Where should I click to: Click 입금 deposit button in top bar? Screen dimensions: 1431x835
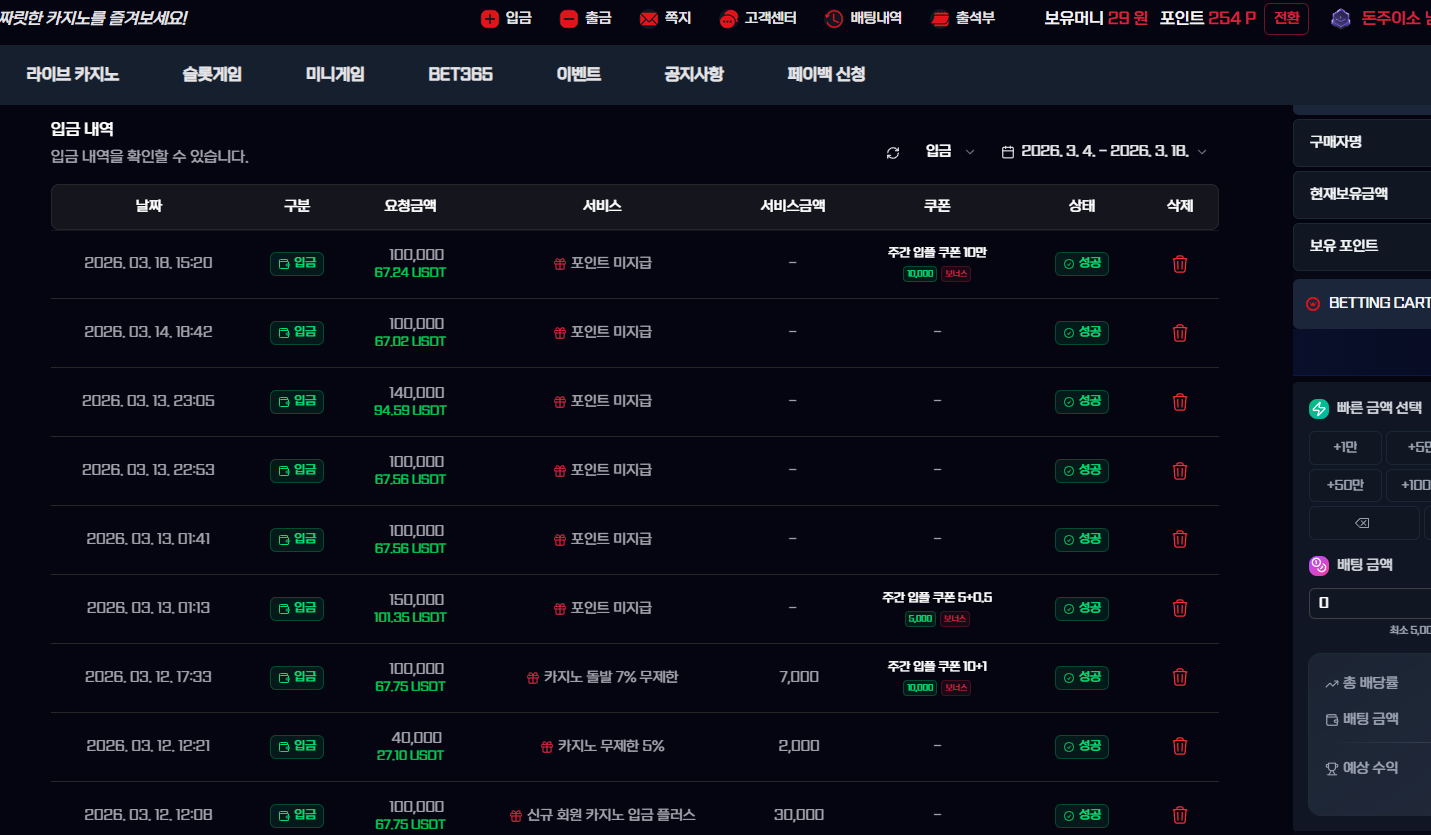pyautogui.click(x=506, y=18)
